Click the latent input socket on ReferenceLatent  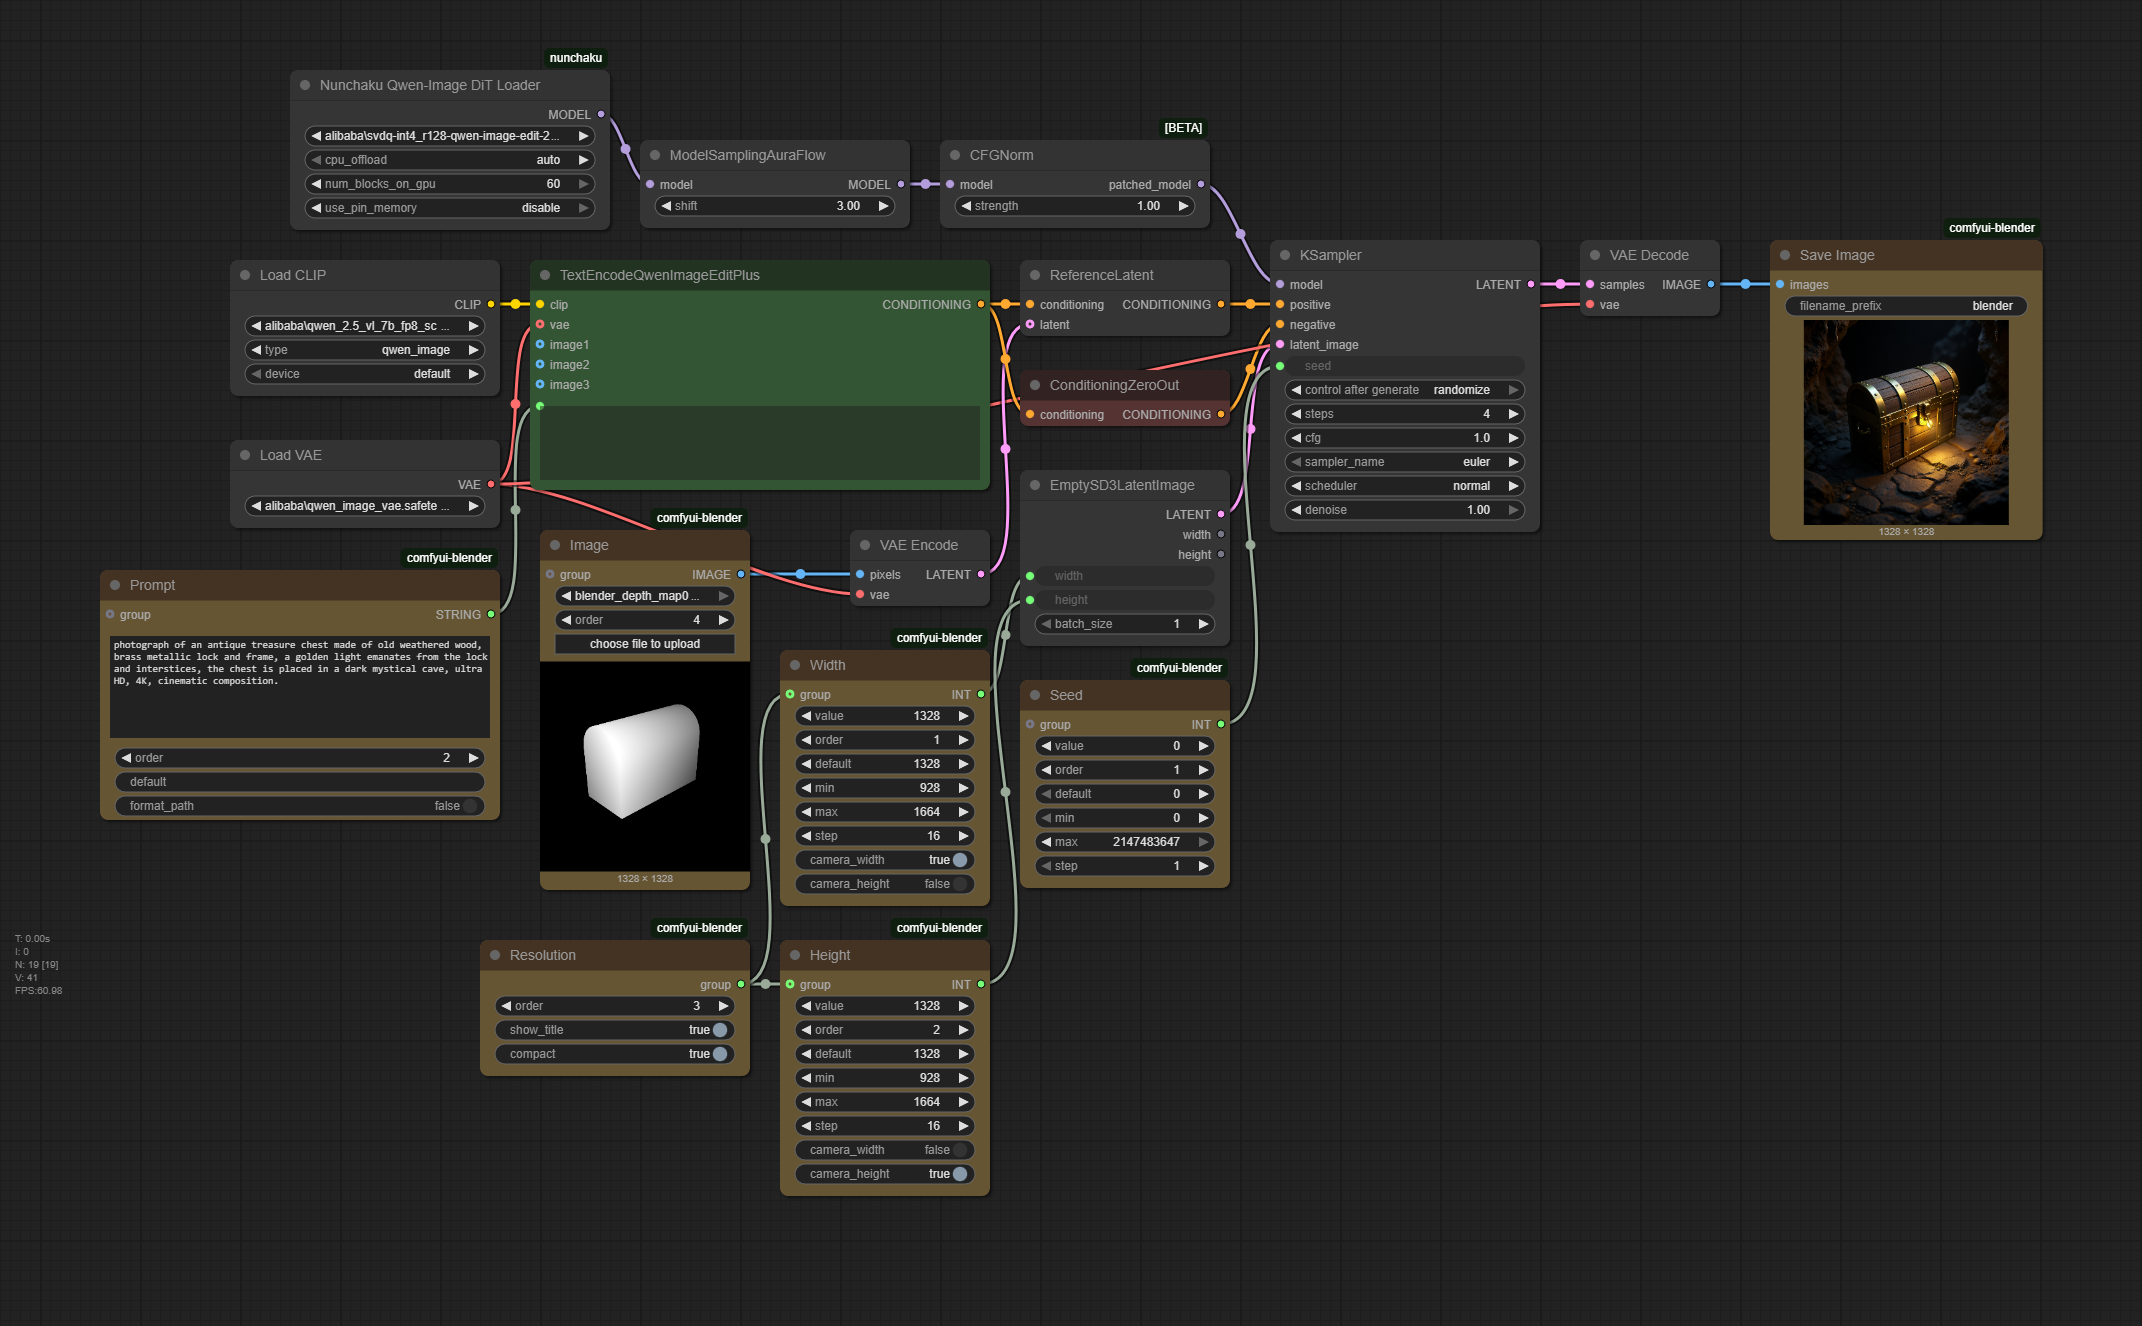point(1030,324)
